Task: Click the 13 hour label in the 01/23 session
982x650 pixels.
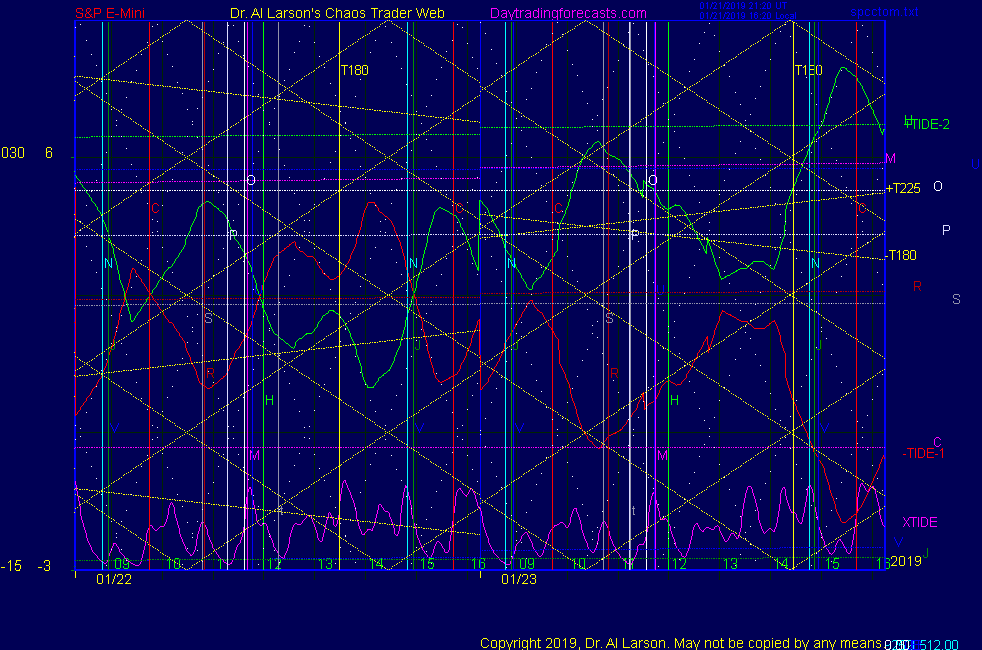Action: (x=731, y=564)
